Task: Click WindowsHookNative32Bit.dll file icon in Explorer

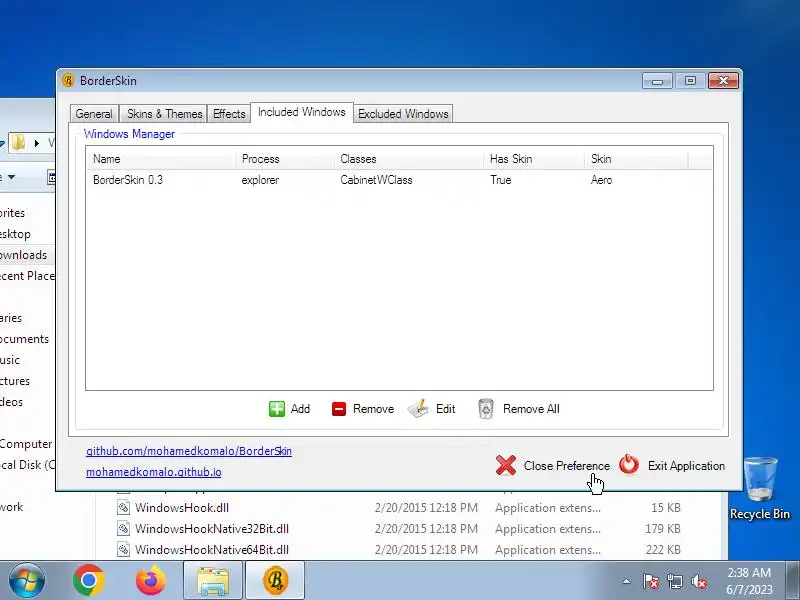Action: coord(123,529)
